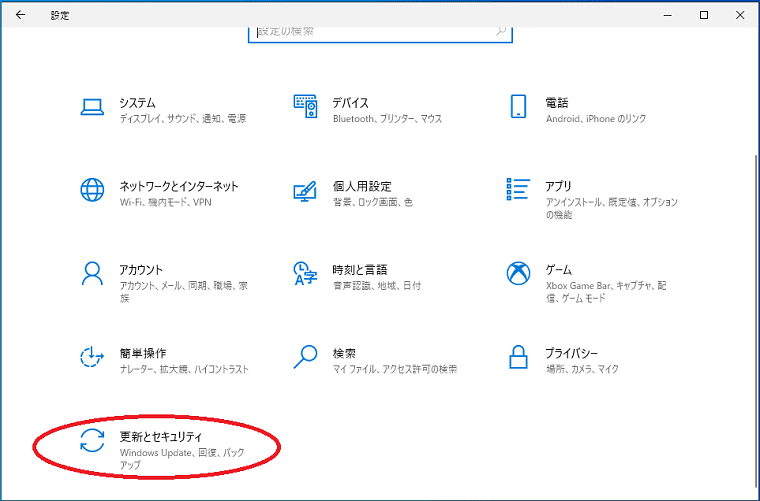Click the Bluetooth、プリンター、マウス description

tap(387, 119)
